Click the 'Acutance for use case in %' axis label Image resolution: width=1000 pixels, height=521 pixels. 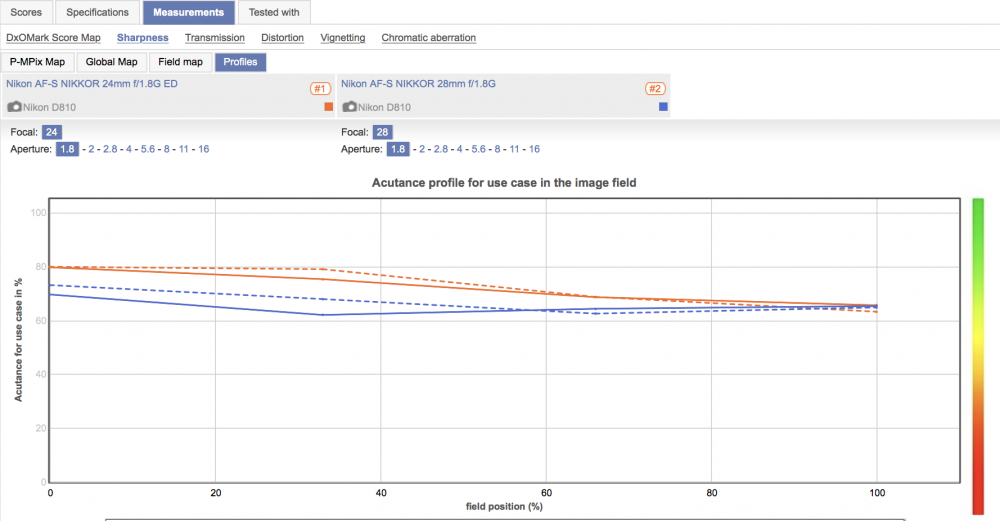(x=18, y=340)
